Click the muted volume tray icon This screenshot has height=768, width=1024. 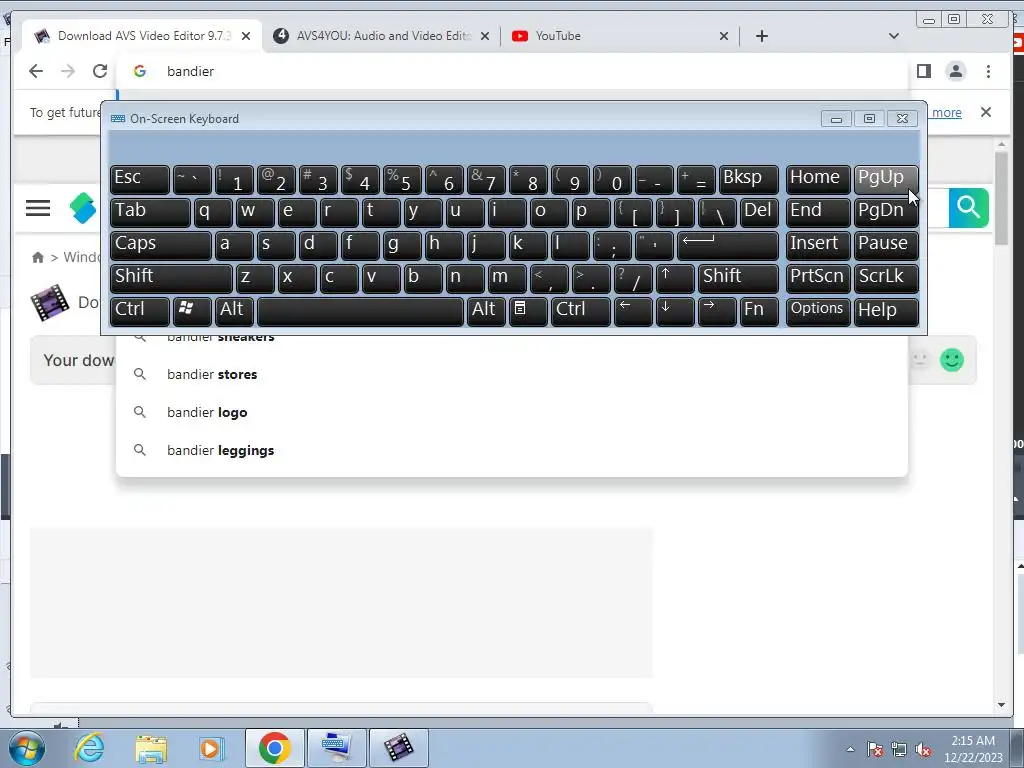pos(923,749)
